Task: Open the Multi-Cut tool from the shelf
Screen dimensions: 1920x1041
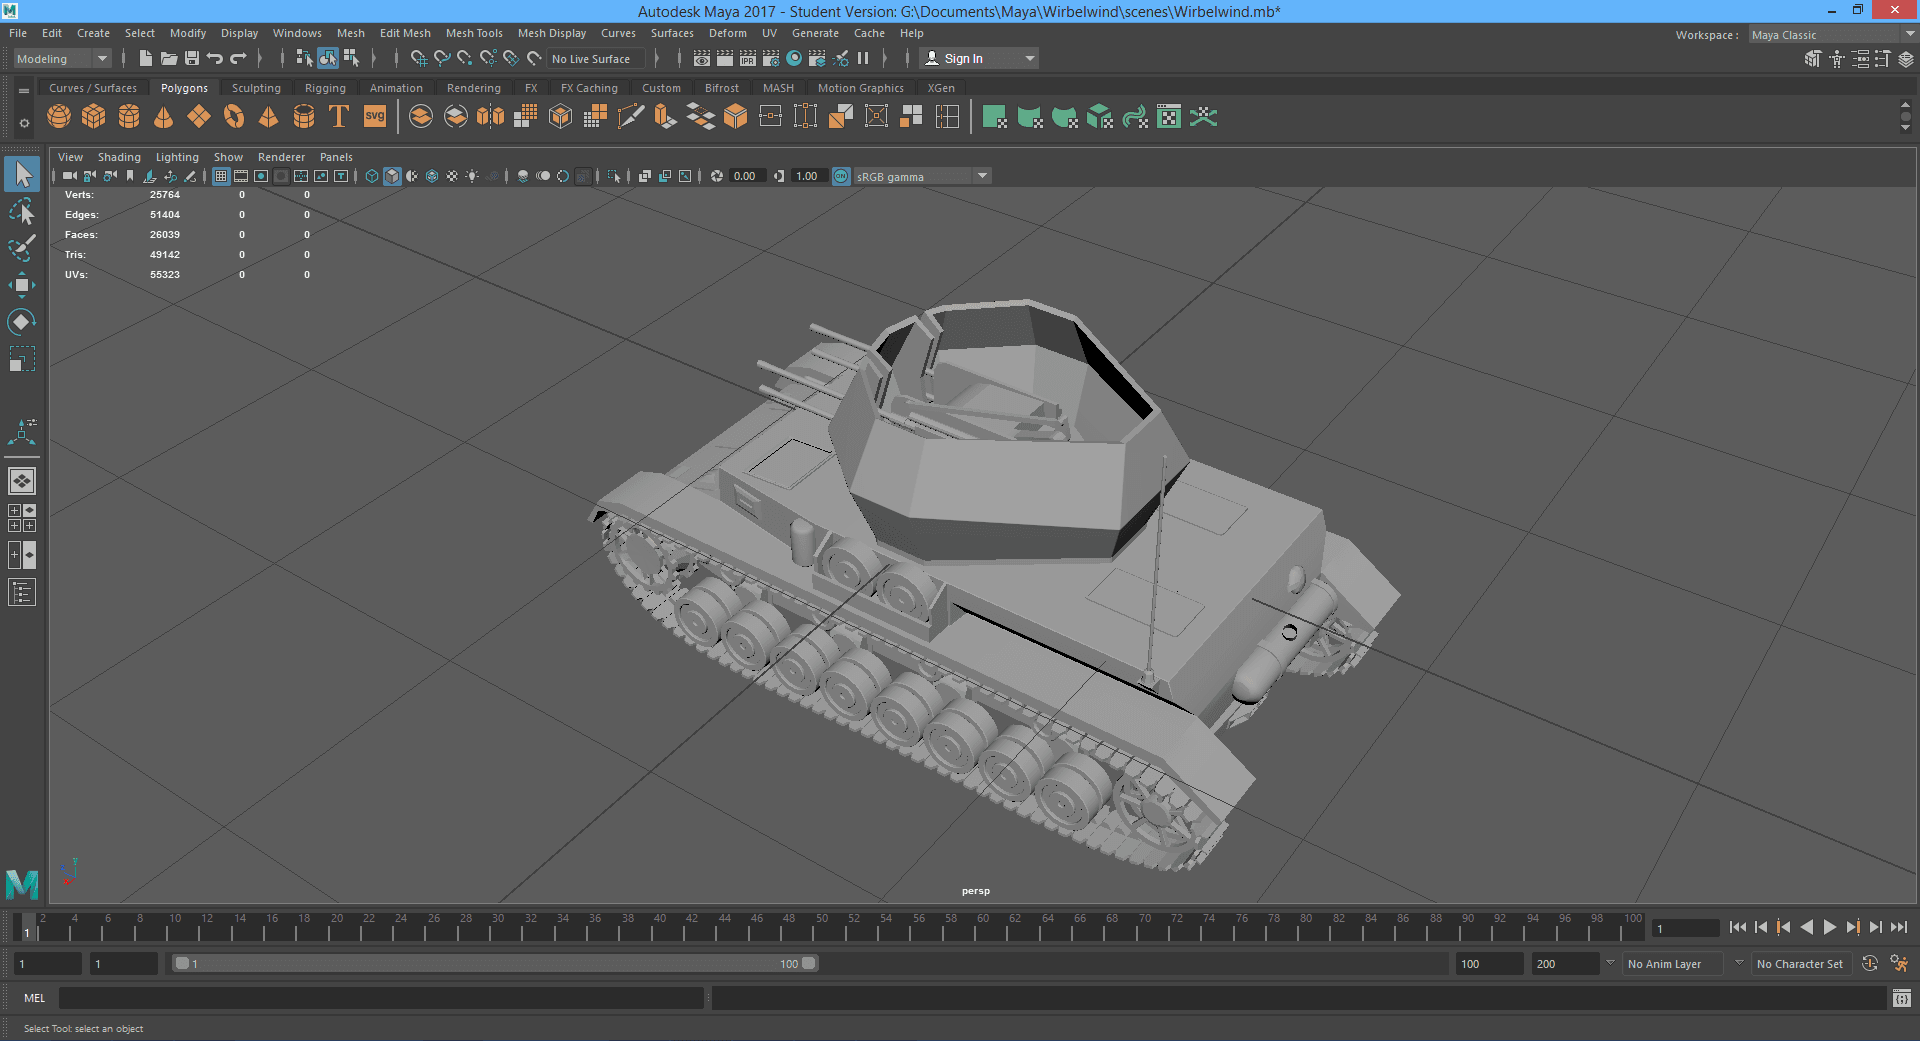Action: [x=631, y=117]
